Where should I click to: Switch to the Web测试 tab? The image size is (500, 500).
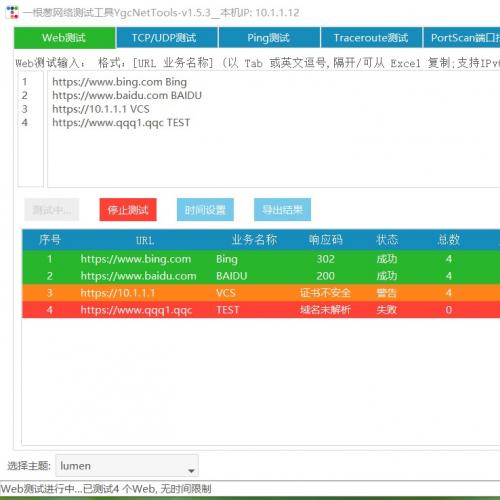pyautogui.click(x=64, y=38)
